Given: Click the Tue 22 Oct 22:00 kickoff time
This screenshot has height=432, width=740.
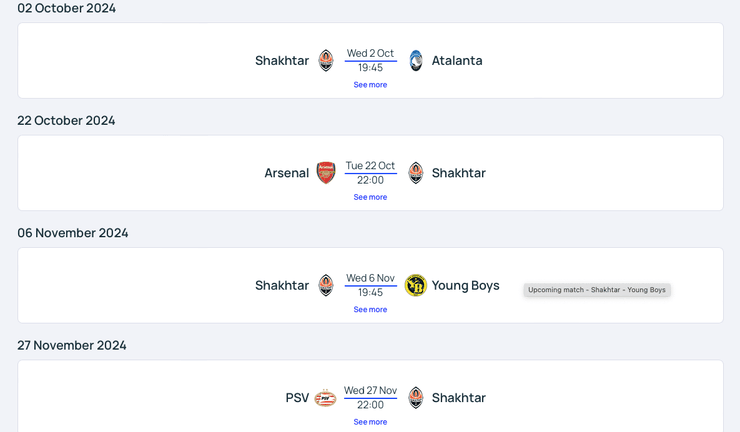Looking at the screenshot, I should pyautogui.click(x=370, y=173).
